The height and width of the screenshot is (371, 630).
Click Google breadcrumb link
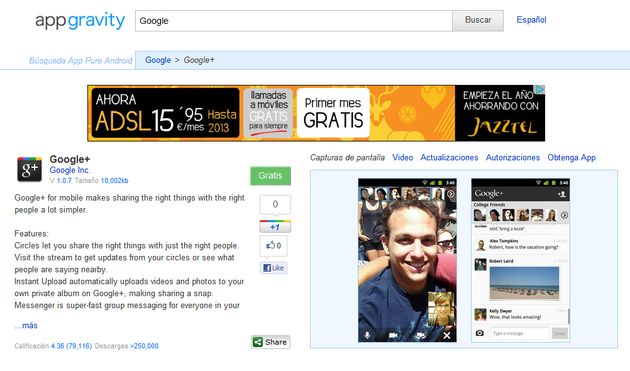pyautogui.click(x=158, y=60)
